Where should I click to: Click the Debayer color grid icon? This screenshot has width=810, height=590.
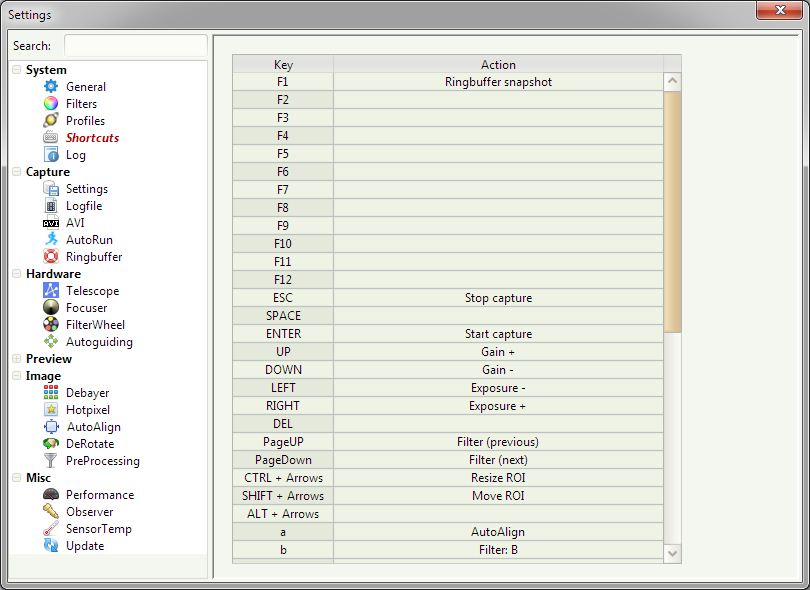click(x=51, y=393)
